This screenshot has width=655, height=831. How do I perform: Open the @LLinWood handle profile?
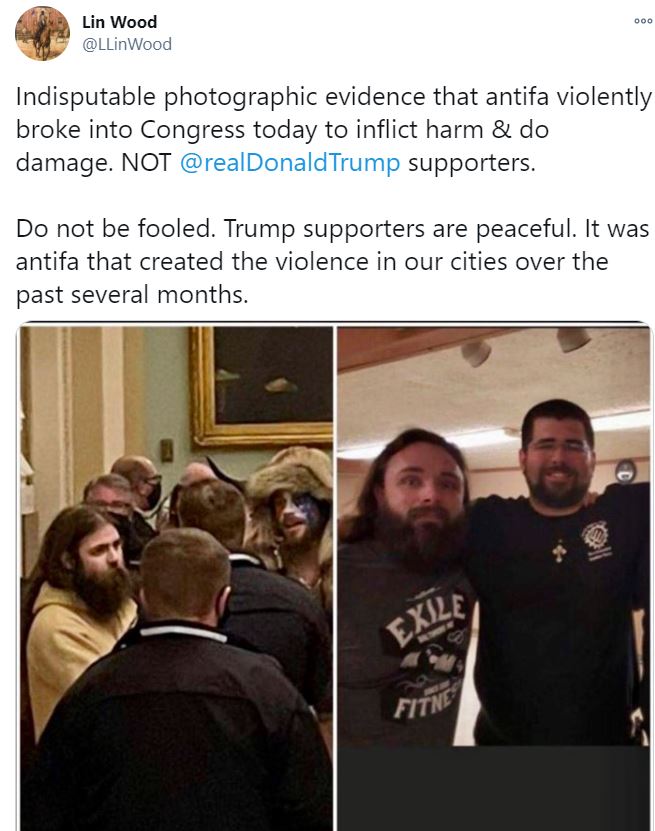(127, 44)
